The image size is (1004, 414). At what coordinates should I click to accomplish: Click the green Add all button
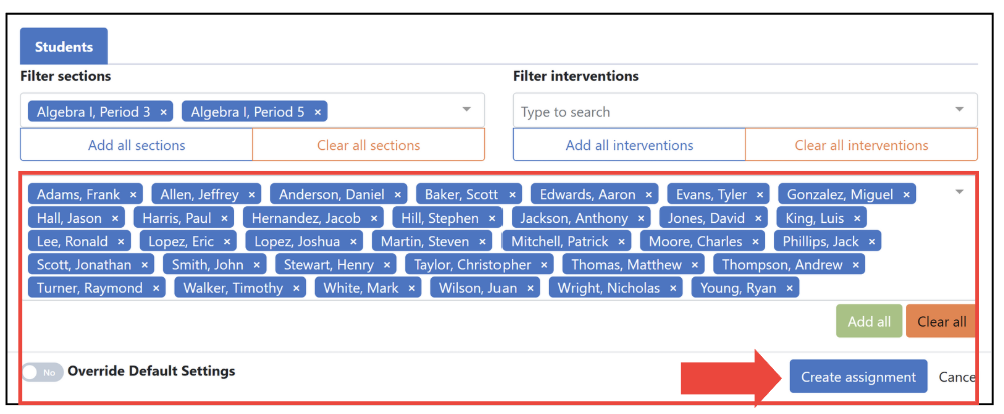click(869, 321)
